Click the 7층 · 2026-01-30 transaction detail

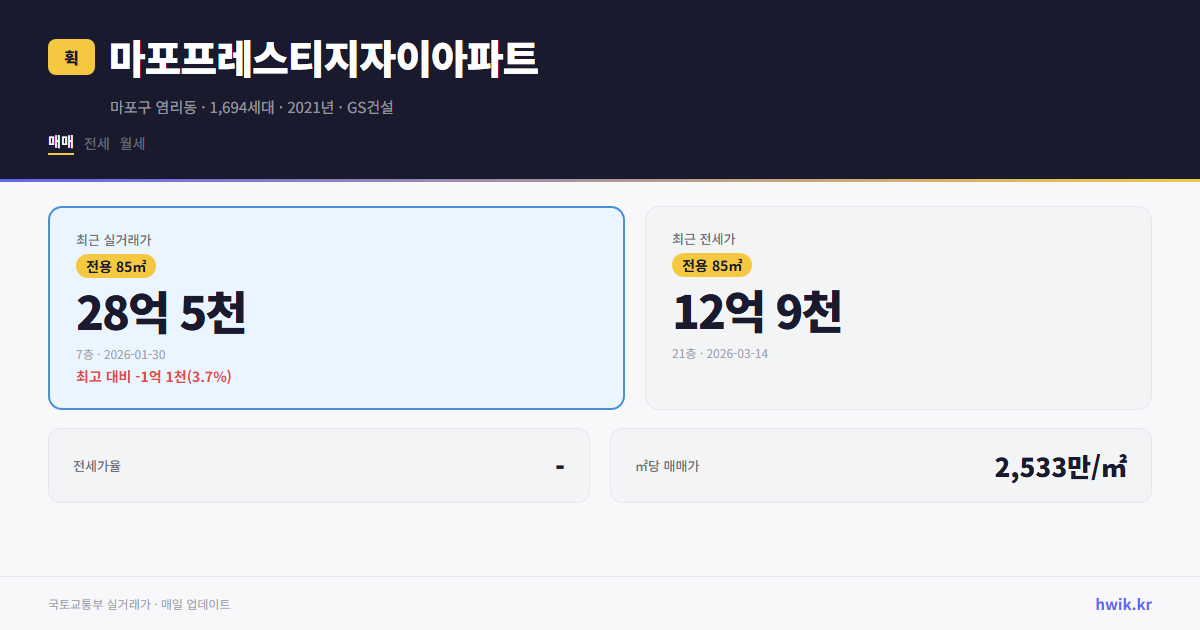(121, 353)
